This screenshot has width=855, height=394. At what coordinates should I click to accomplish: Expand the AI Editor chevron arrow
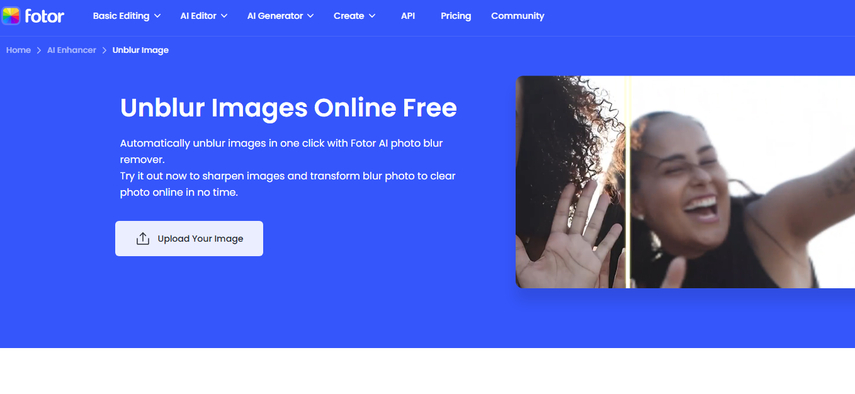pyautogui.click(x=224, y=16)
